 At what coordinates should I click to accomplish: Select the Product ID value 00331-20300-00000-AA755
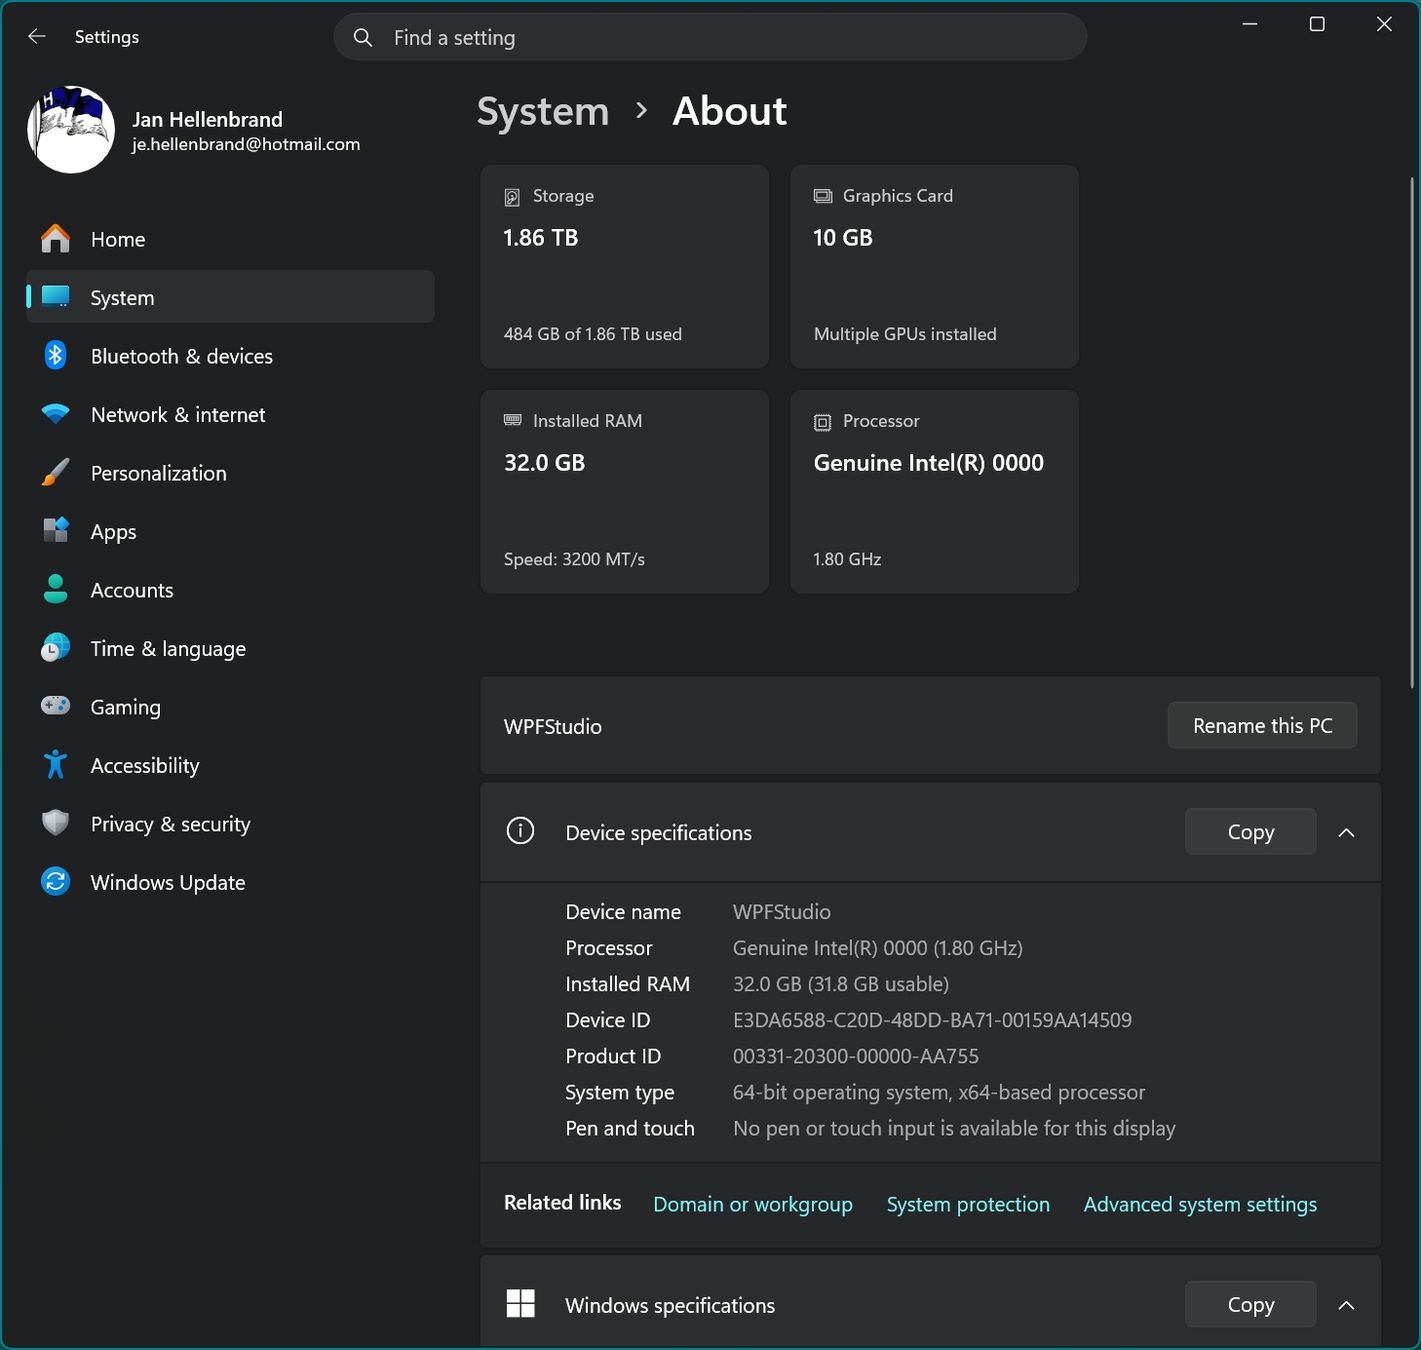coord(856,1056)
